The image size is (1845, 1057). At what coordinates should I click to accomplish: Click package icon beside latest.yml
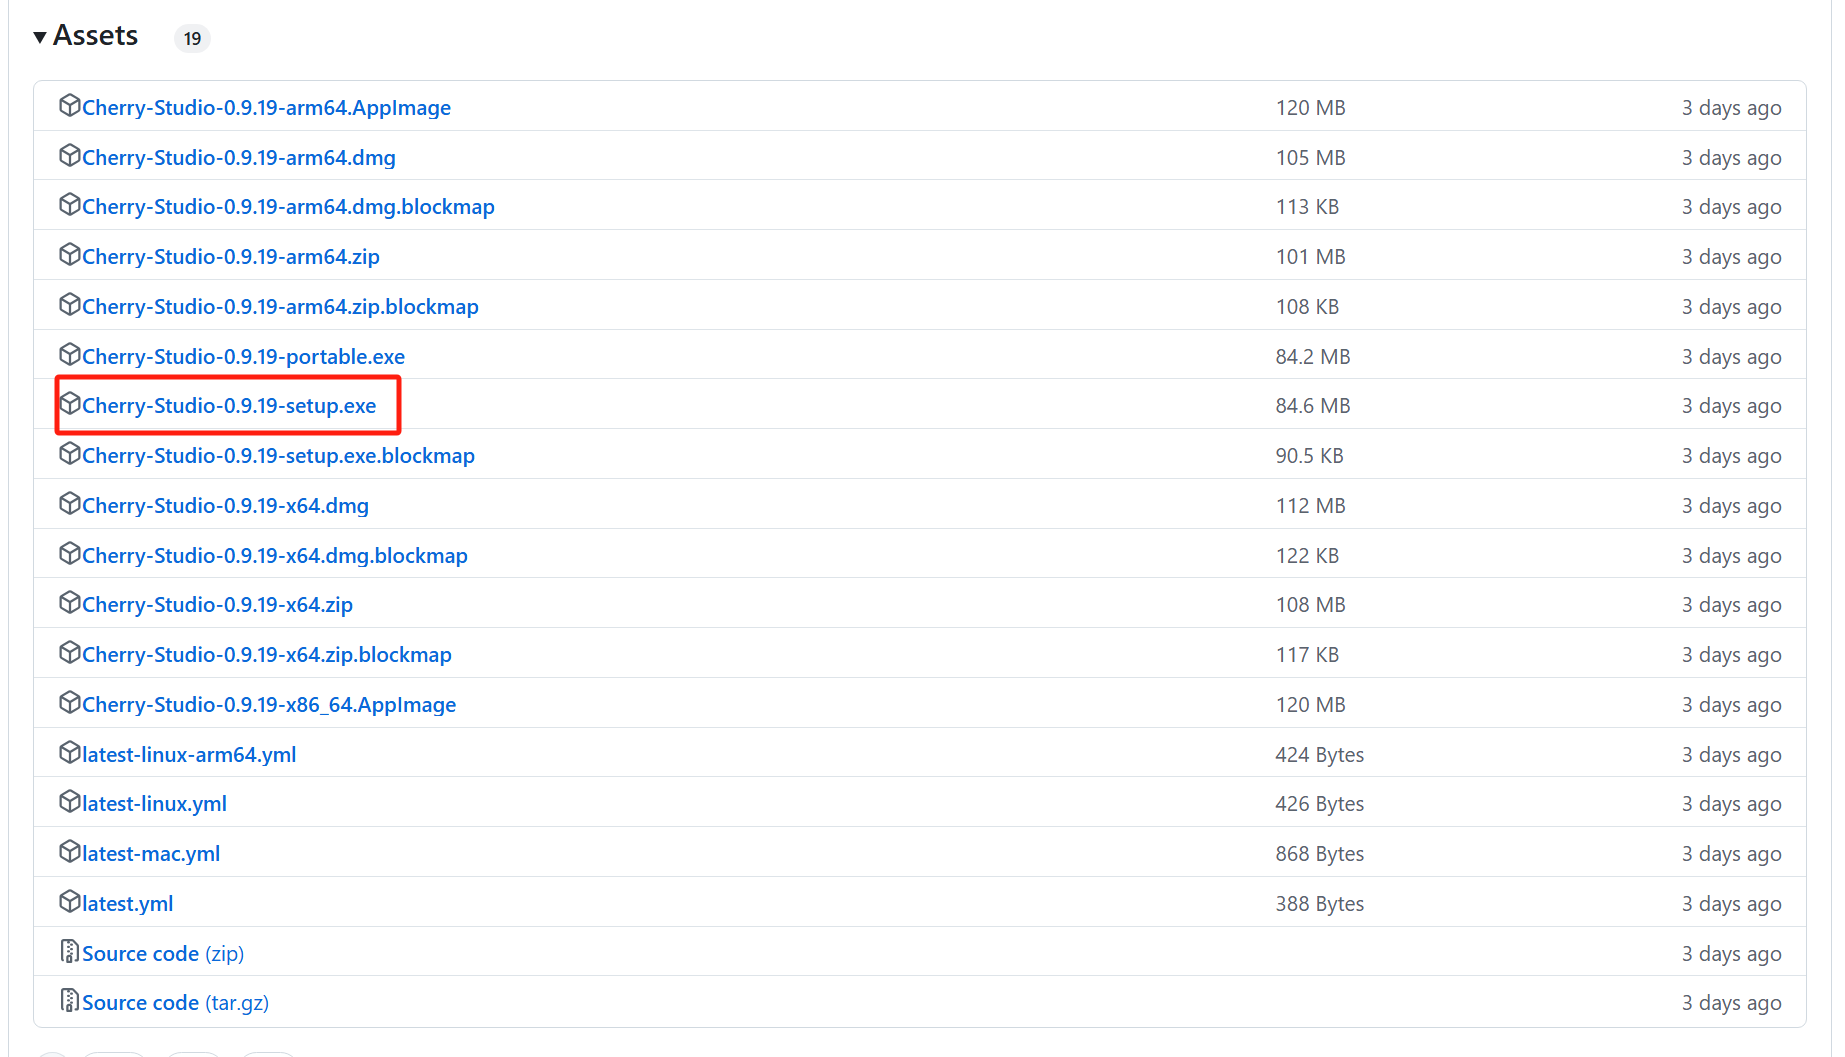click(x=69, y=901)
